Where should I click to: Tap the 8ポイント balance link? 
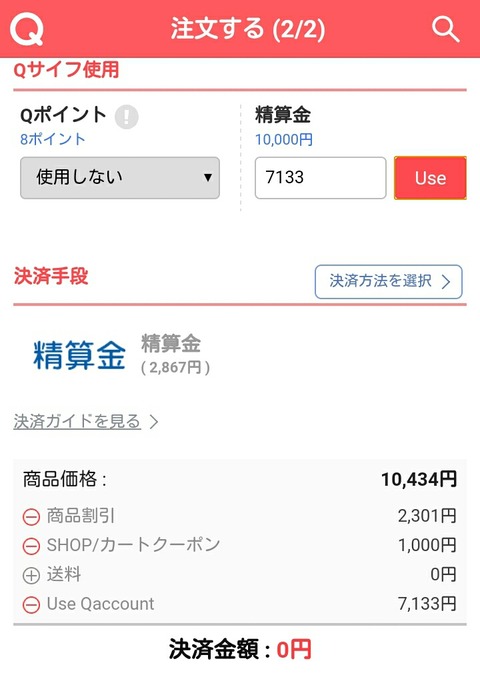[52, 139]
